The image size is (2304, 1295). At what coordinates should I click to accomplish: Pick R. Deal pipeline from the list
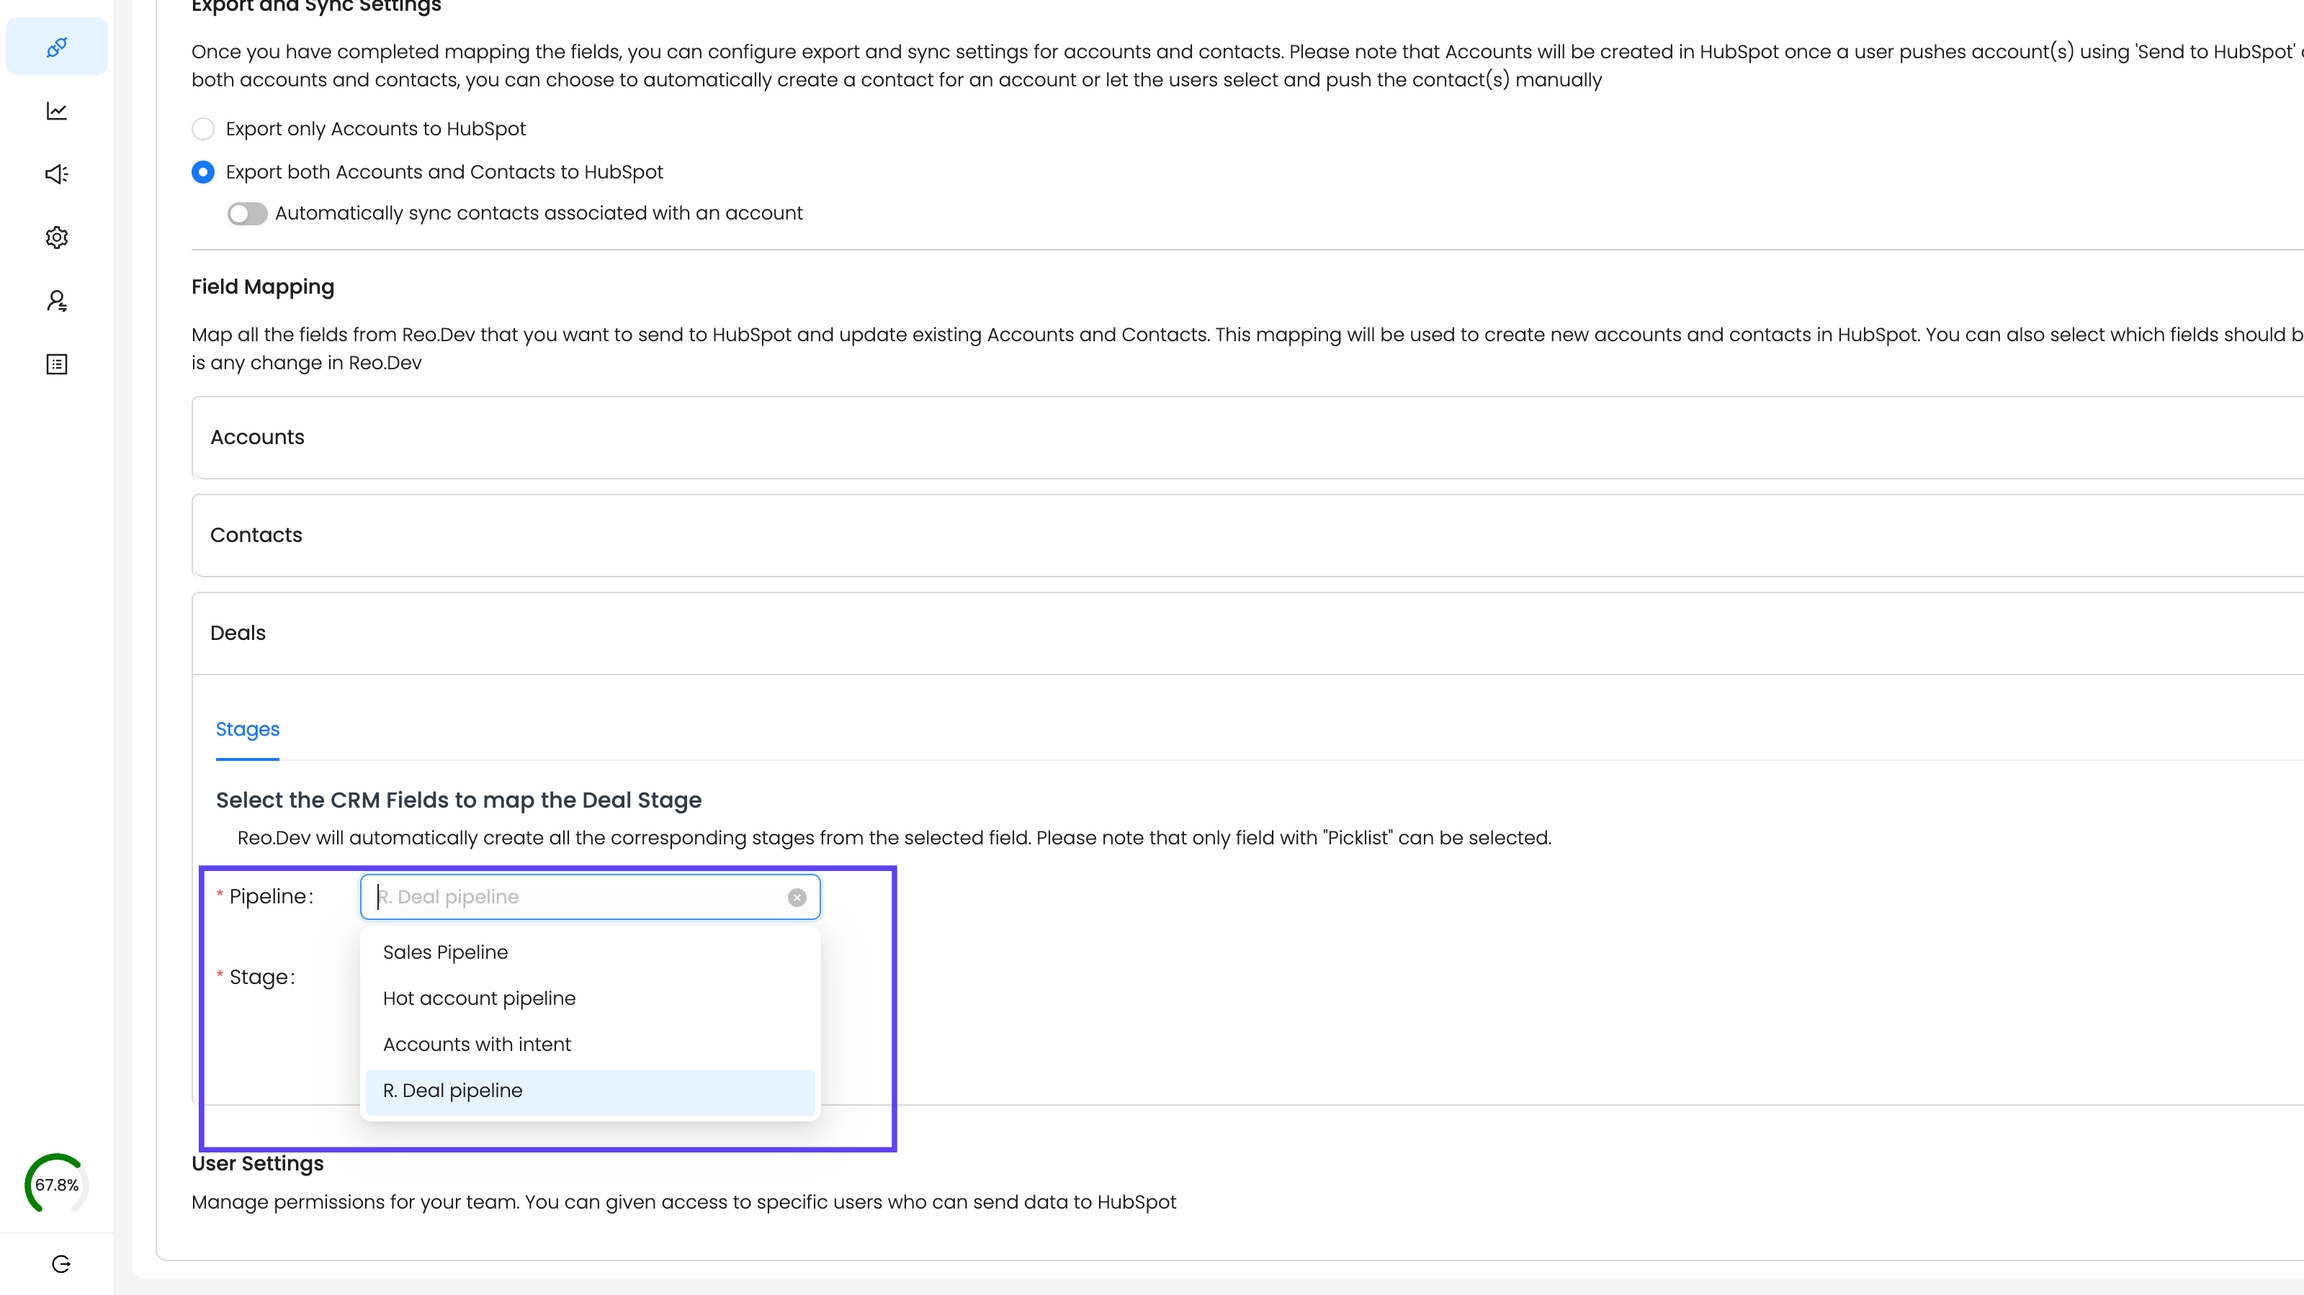tap(453, 1090)
